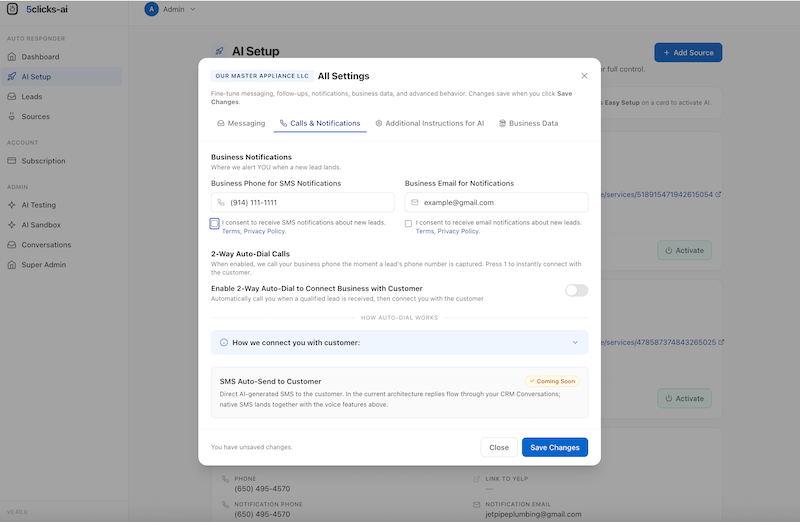
Task: Click the AI Sandbox sparkle icon
Action: (12, 225)
